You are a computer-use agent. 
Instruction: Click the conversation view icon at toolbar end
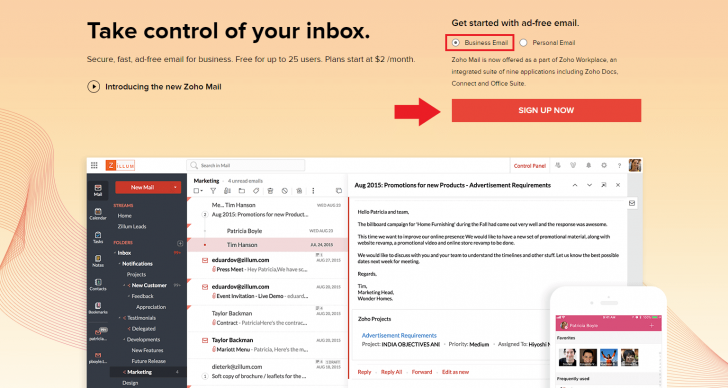338,191
